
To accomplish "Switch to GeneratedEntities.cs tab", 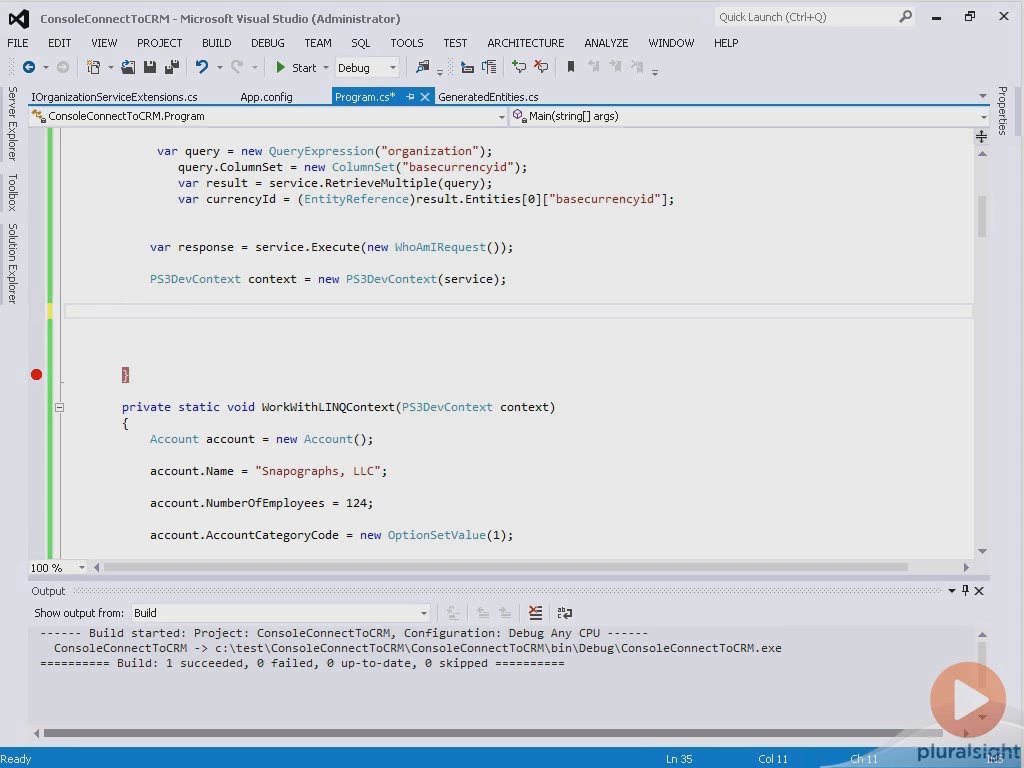I will 488,97.
